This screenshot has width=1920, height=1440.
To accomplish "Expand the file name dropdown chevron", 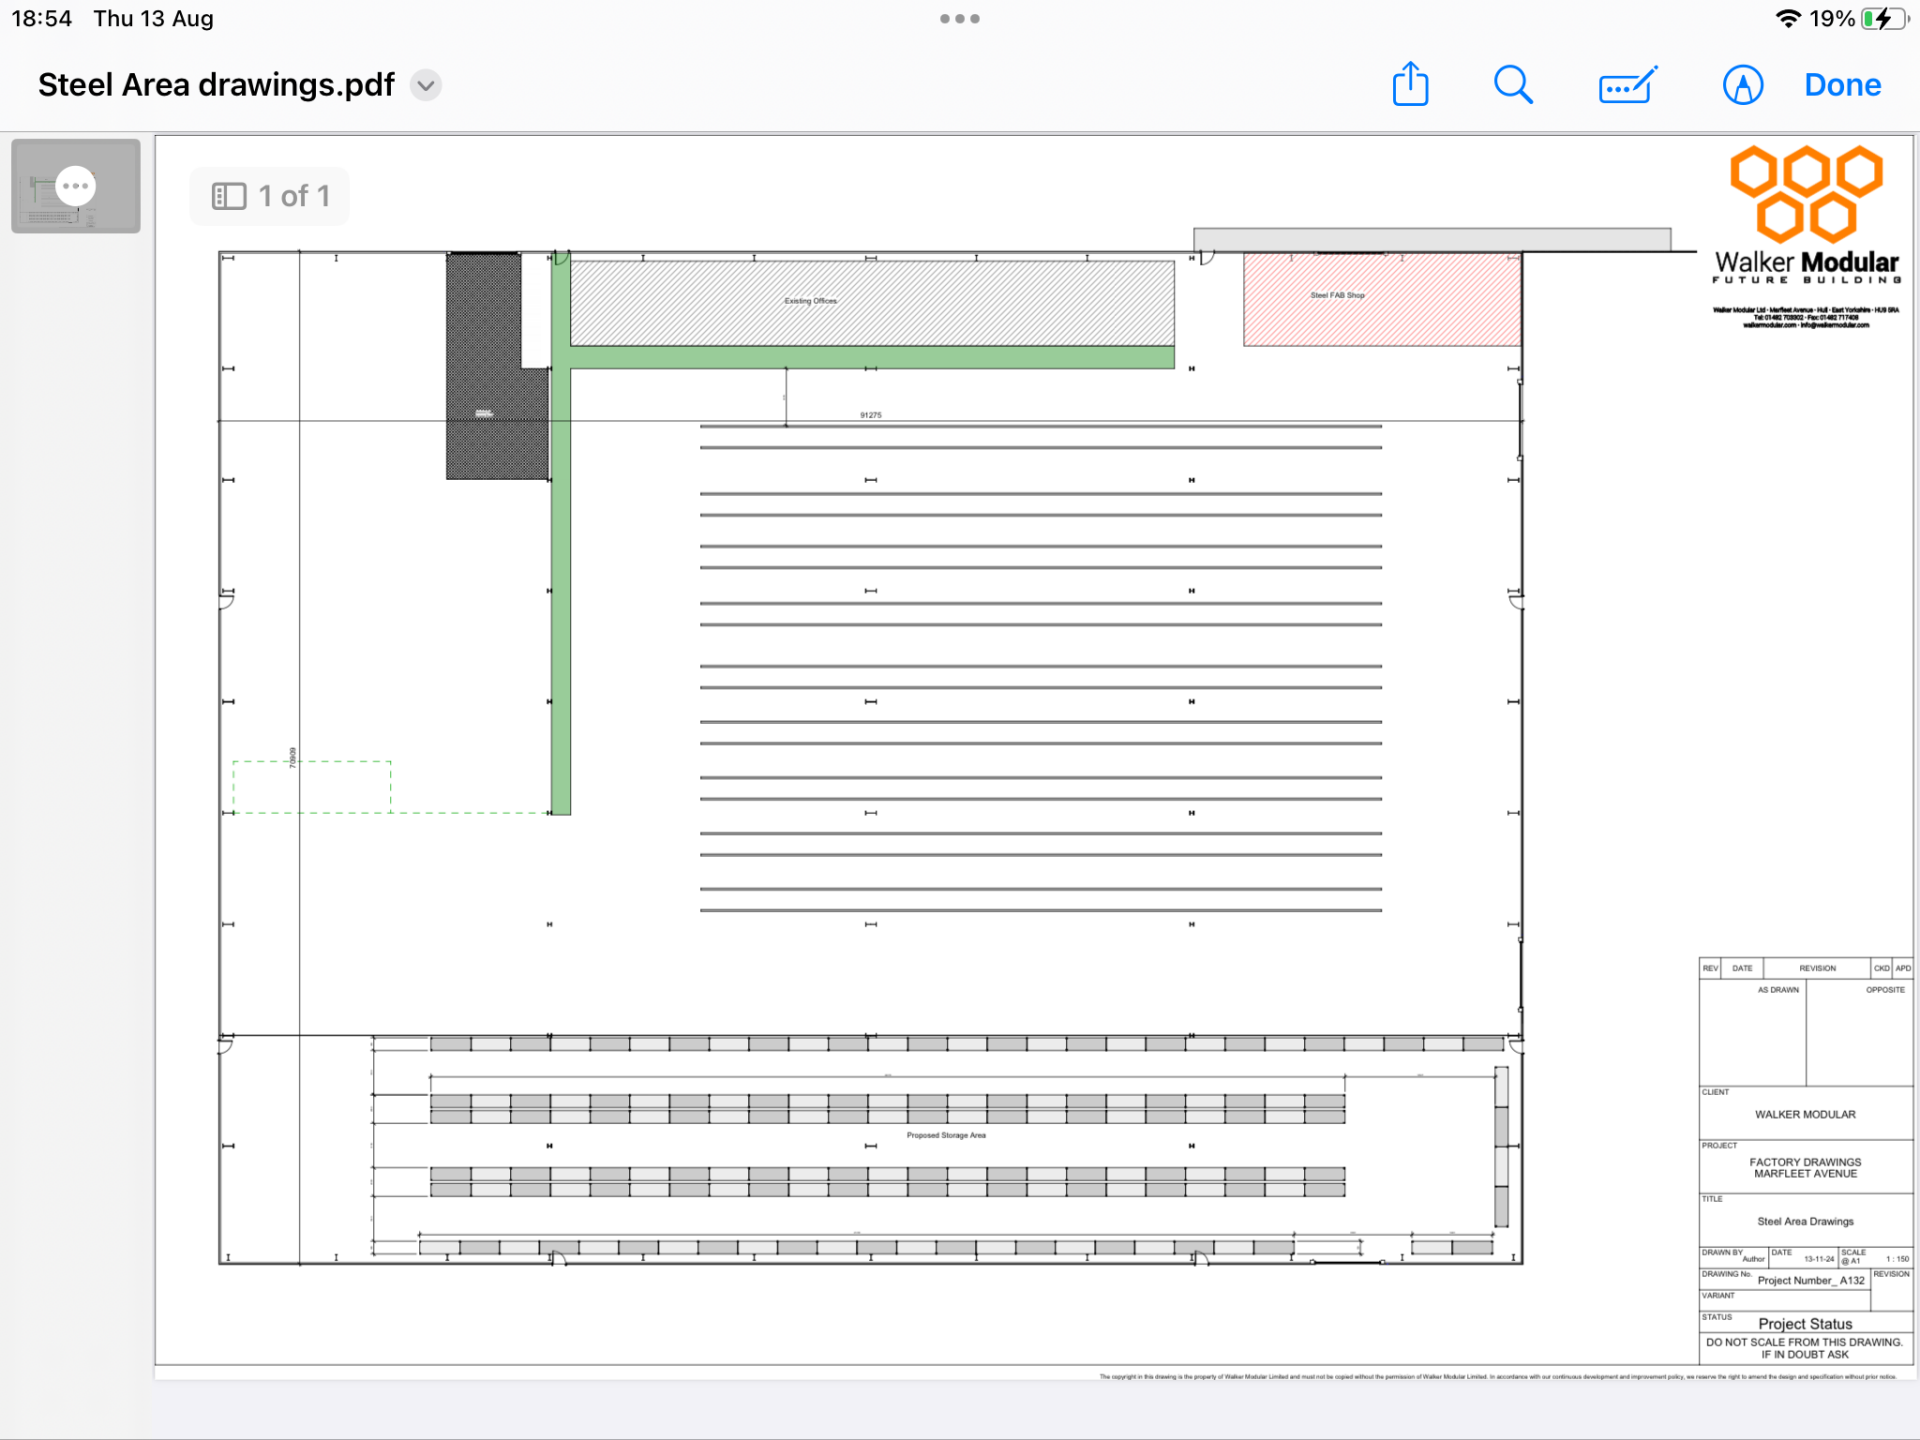I will pos(426,85).
